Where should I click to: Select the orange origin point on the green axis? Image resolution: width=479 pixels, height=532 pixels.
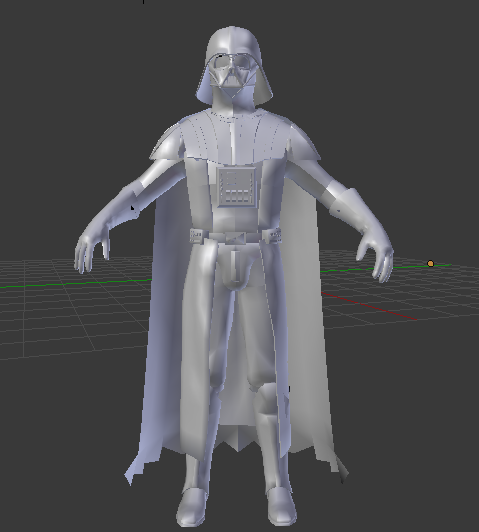click(430, 264)
